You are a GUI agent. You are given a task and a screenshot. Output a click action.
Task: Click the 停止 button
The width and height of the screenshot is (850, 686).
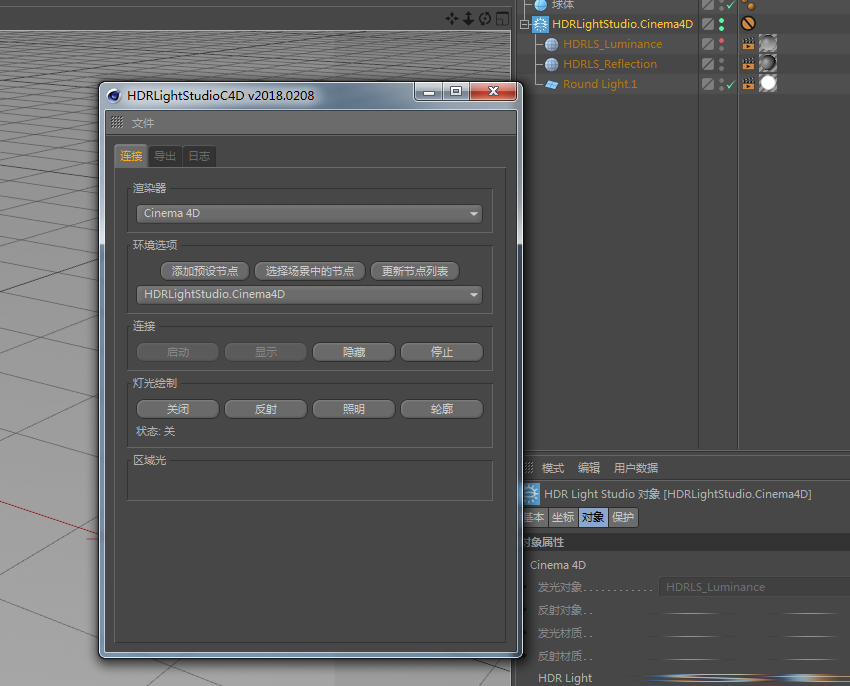(x=442, y=352)
